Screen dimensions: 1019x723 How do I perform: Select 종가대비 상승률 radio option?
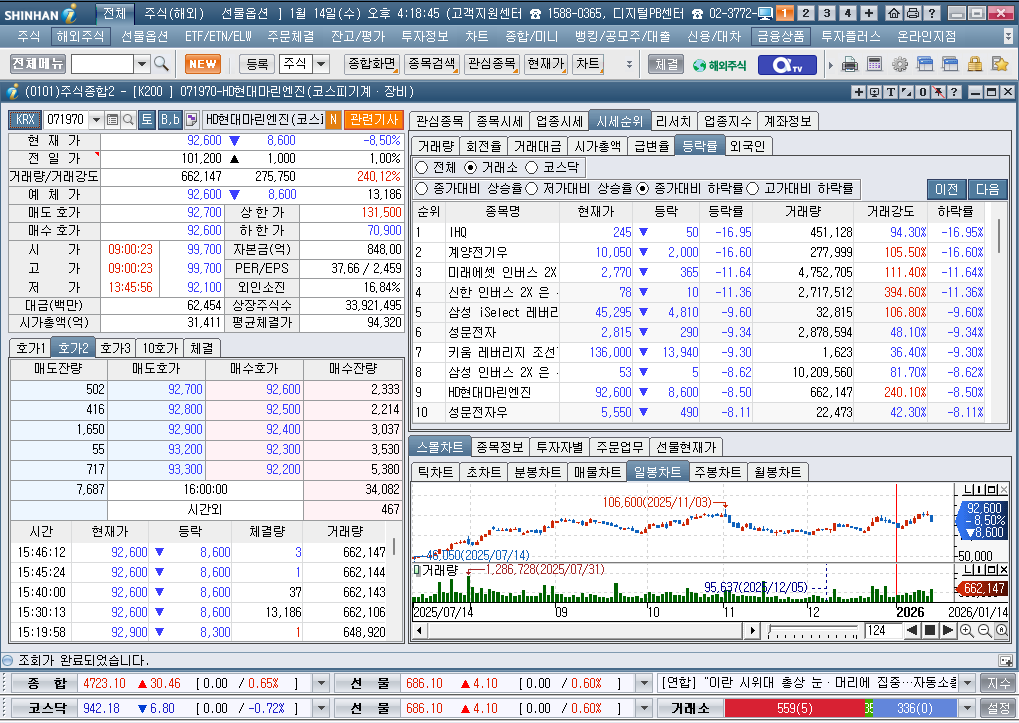[x=421, y=188]
